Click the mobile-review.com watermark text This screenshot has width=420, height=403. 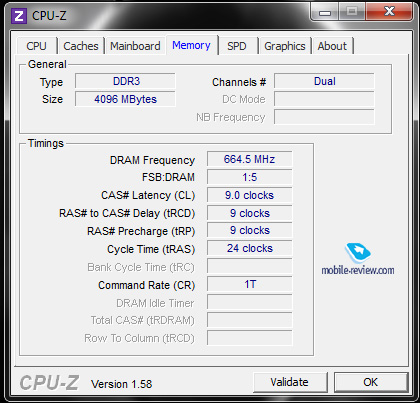coord(358,270)
